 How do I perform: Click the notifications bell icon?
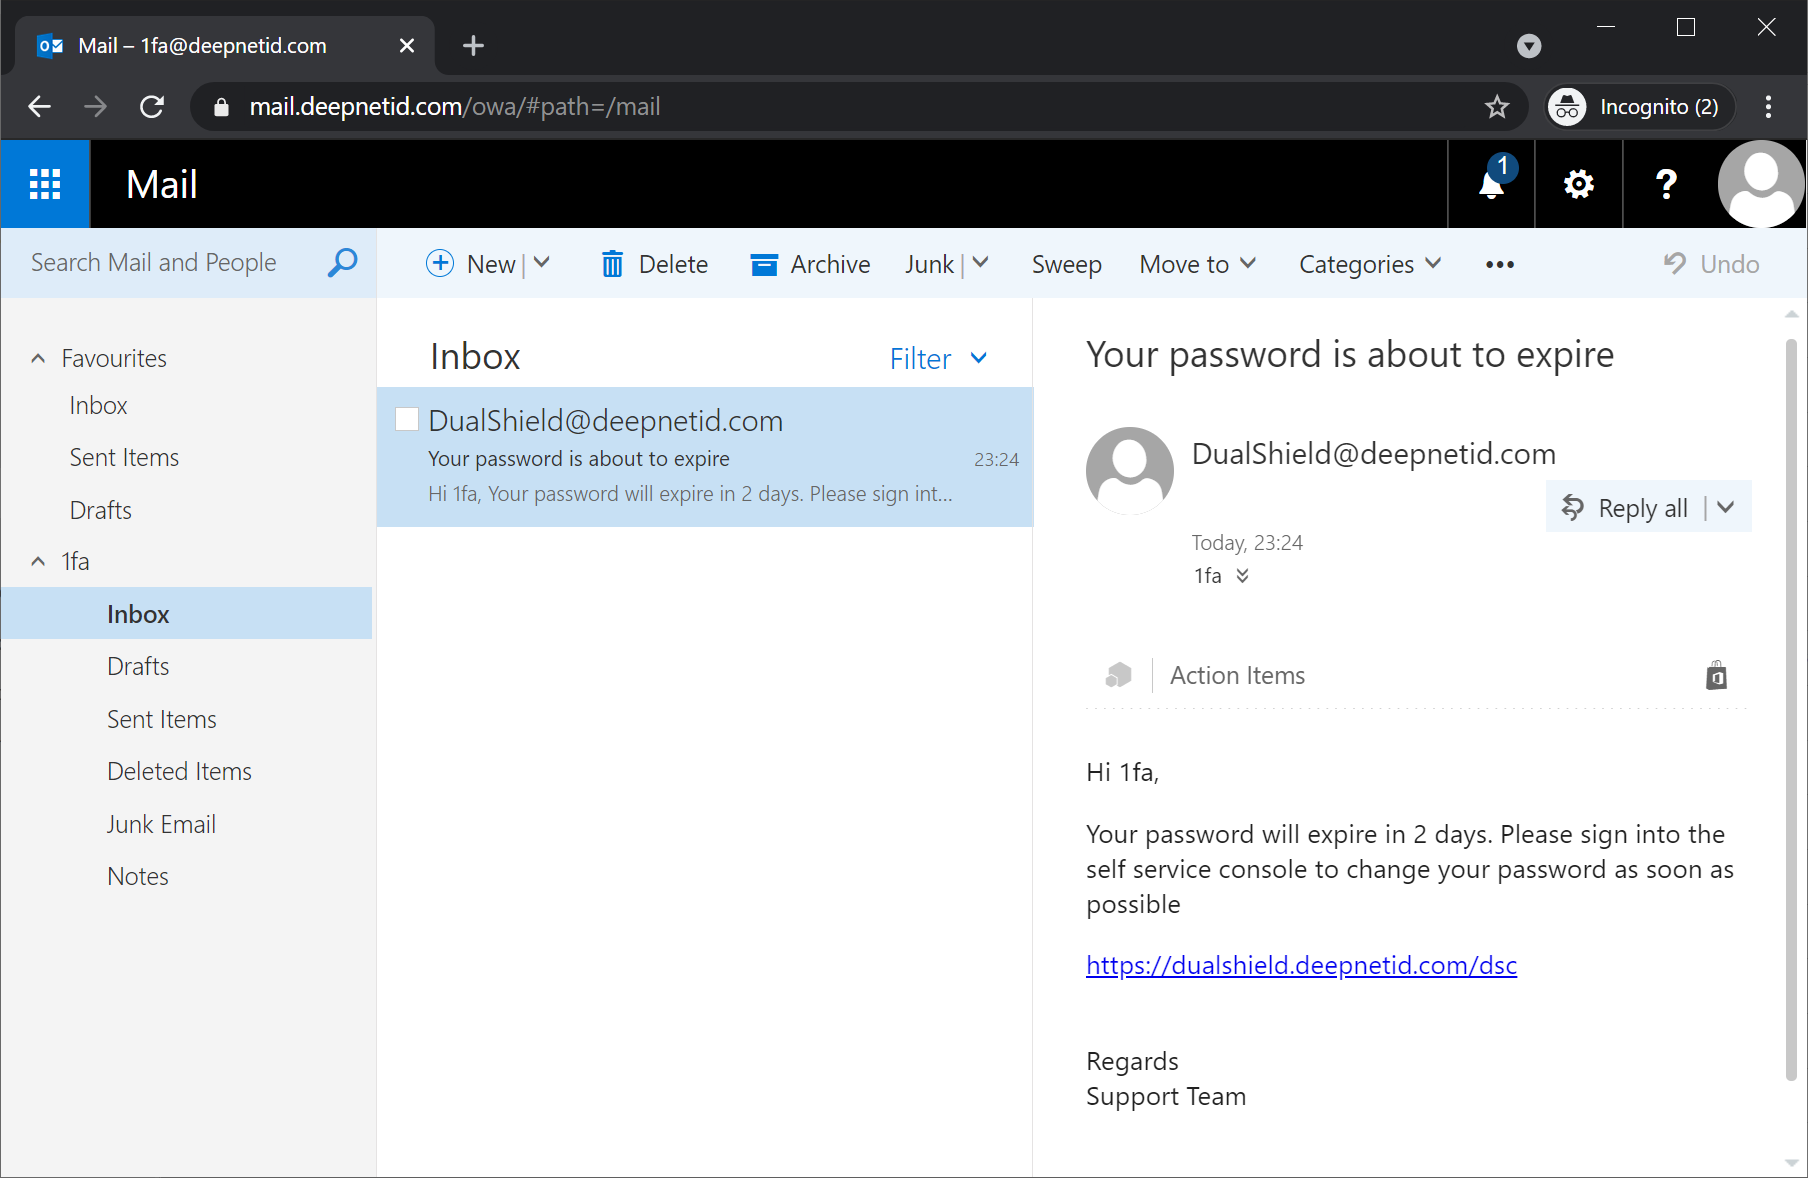pos(1491,184)
